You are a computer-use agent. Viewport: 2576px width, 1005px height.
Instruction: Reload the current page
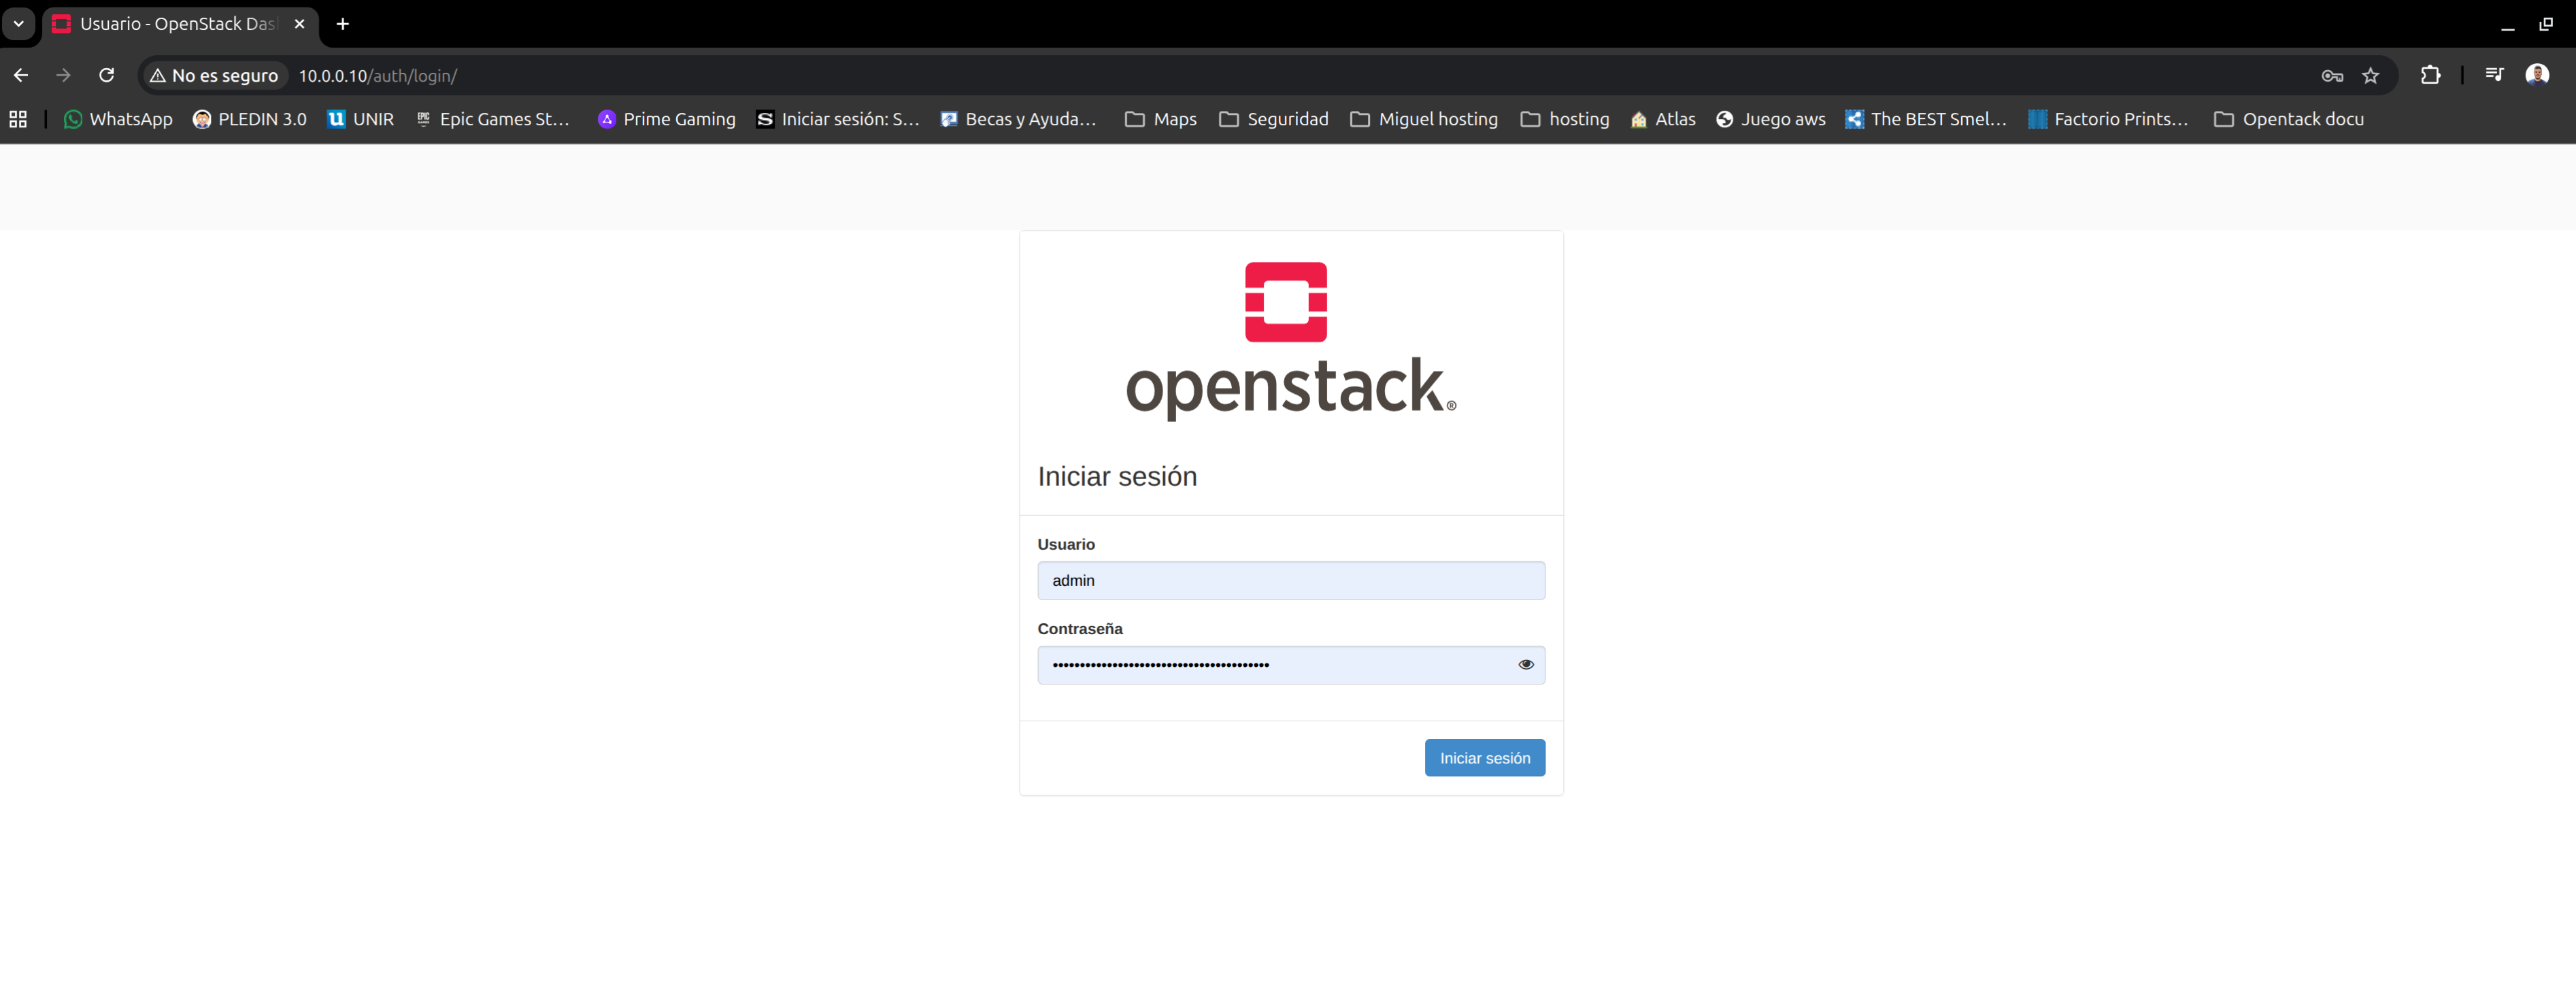click(107, 75)
